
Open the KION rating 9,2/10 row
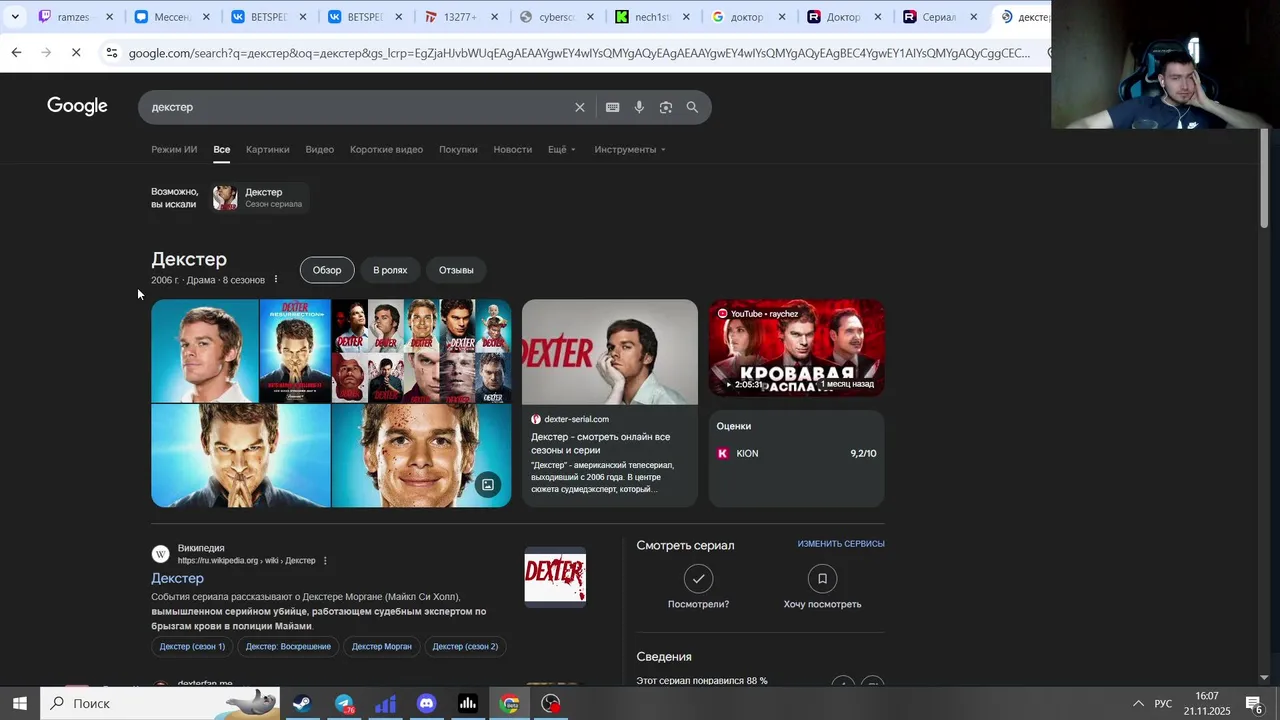797,454
